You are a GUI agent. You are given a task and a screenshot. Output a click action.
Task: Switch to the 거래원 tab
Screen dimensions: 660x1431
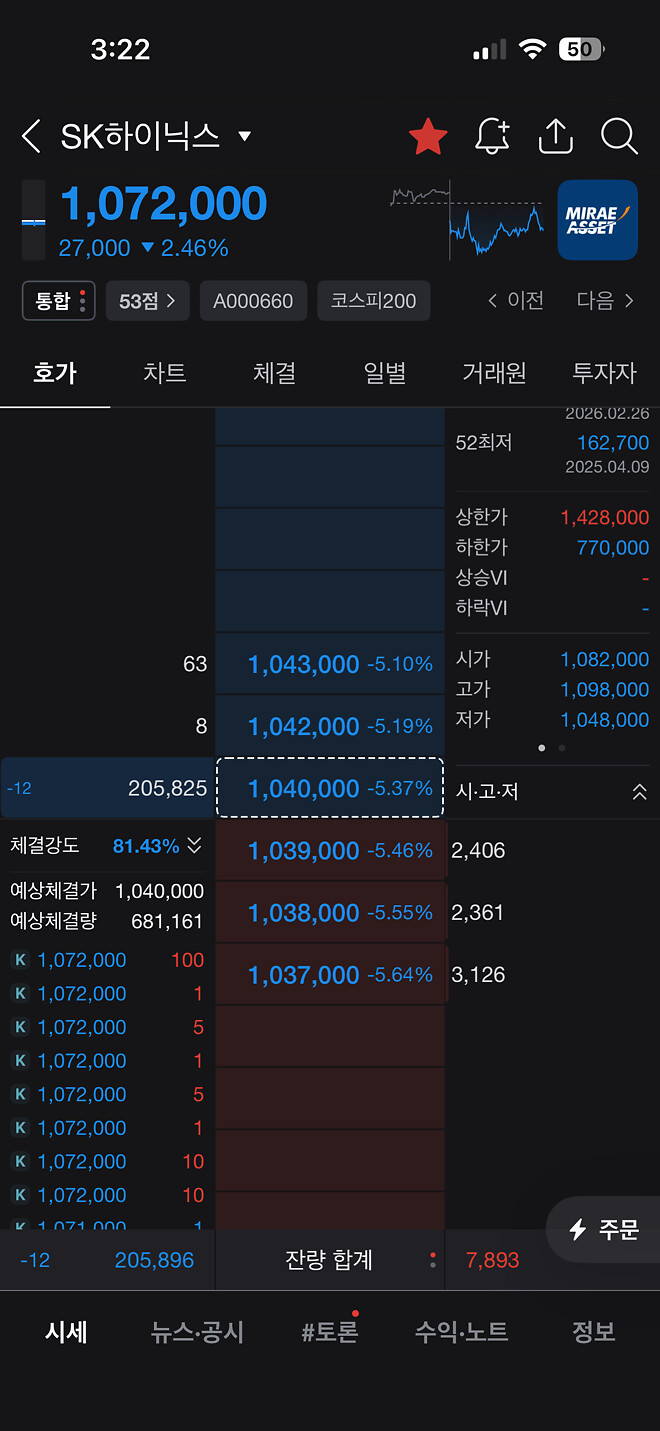(494, 373)
